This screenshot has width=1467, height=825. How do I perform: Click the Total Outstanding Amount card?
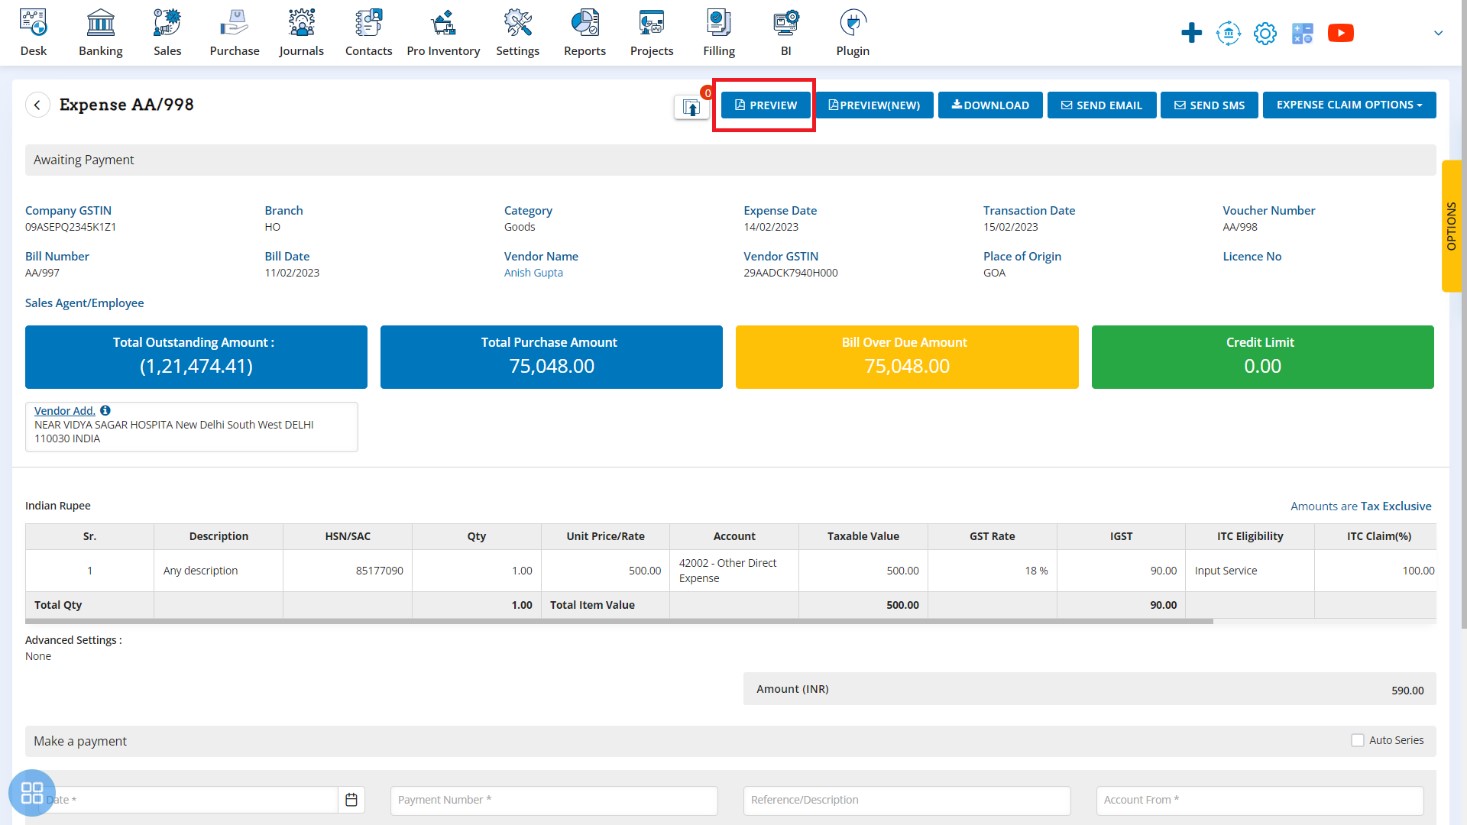tap(196, 357)
